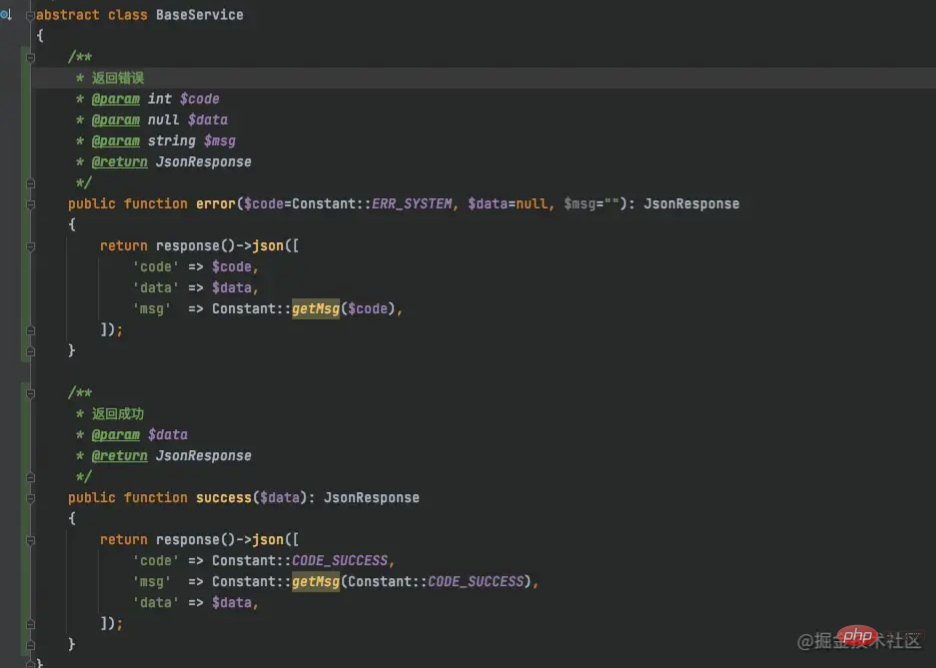Click fold marker at 返回错误 docblock end
936x668 pixels.
tap(30, 183)
